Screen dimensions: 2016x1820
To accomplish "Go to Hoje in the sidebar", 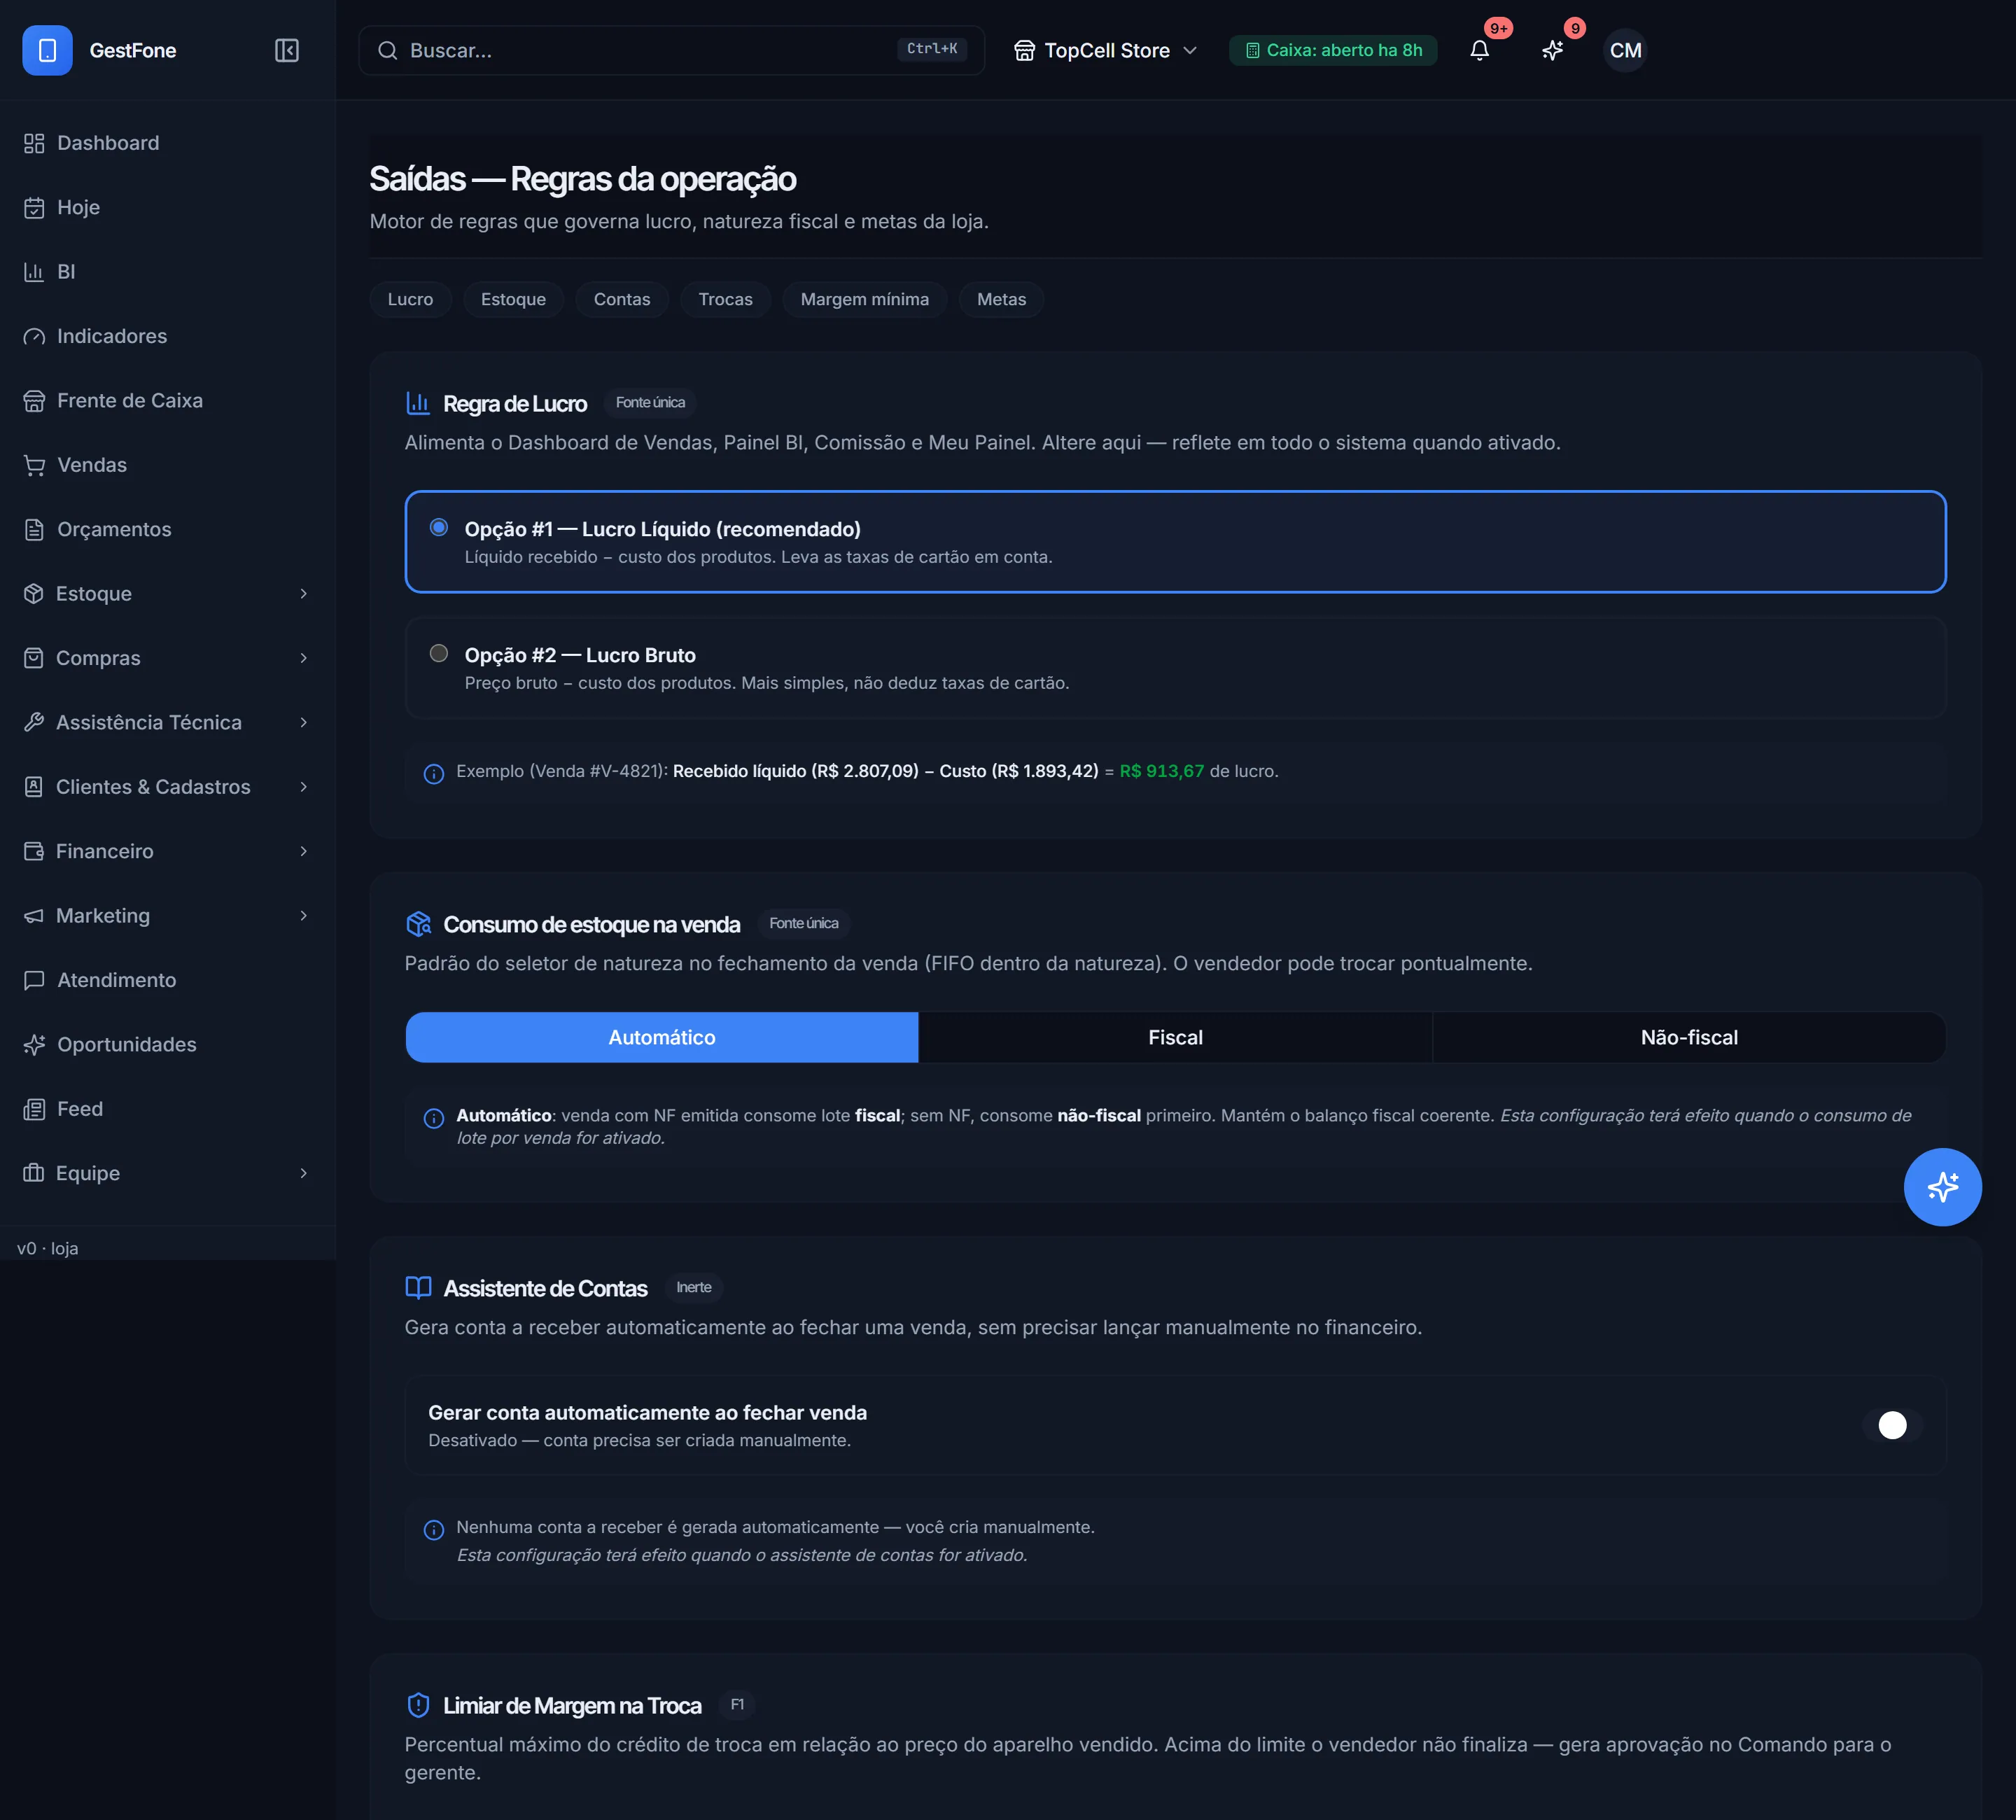I will (167, 208).
